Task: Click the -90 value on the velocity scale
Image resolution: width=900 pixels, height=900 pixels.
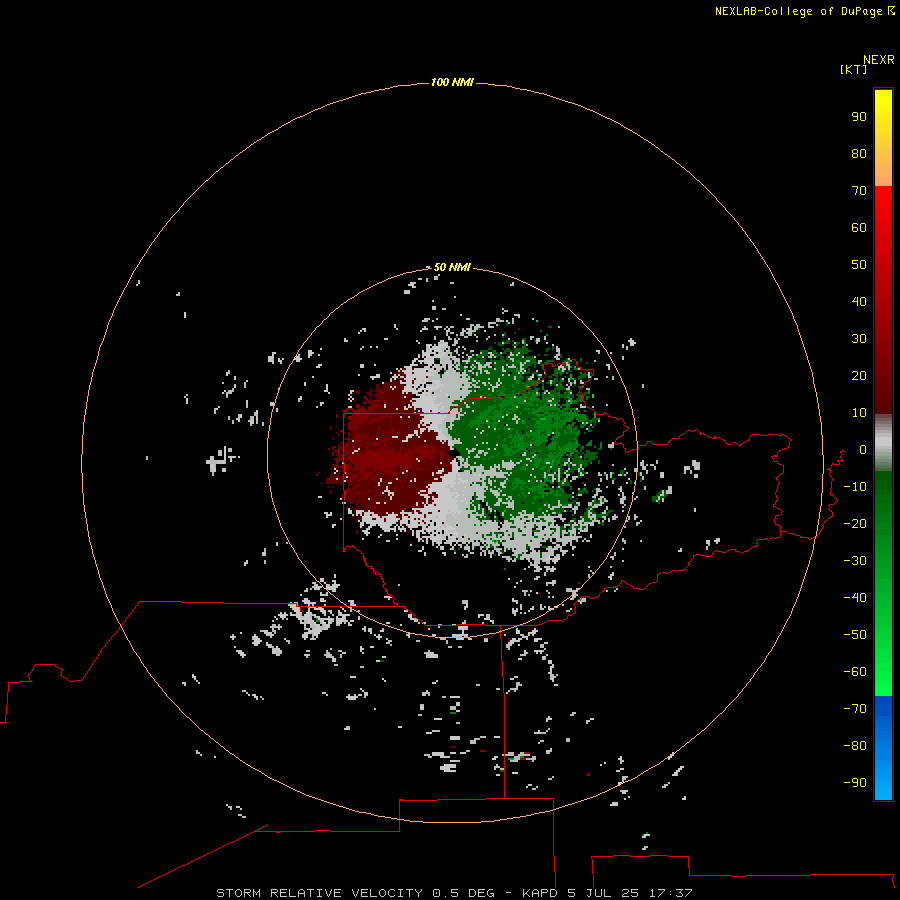Action: (855, 782)
